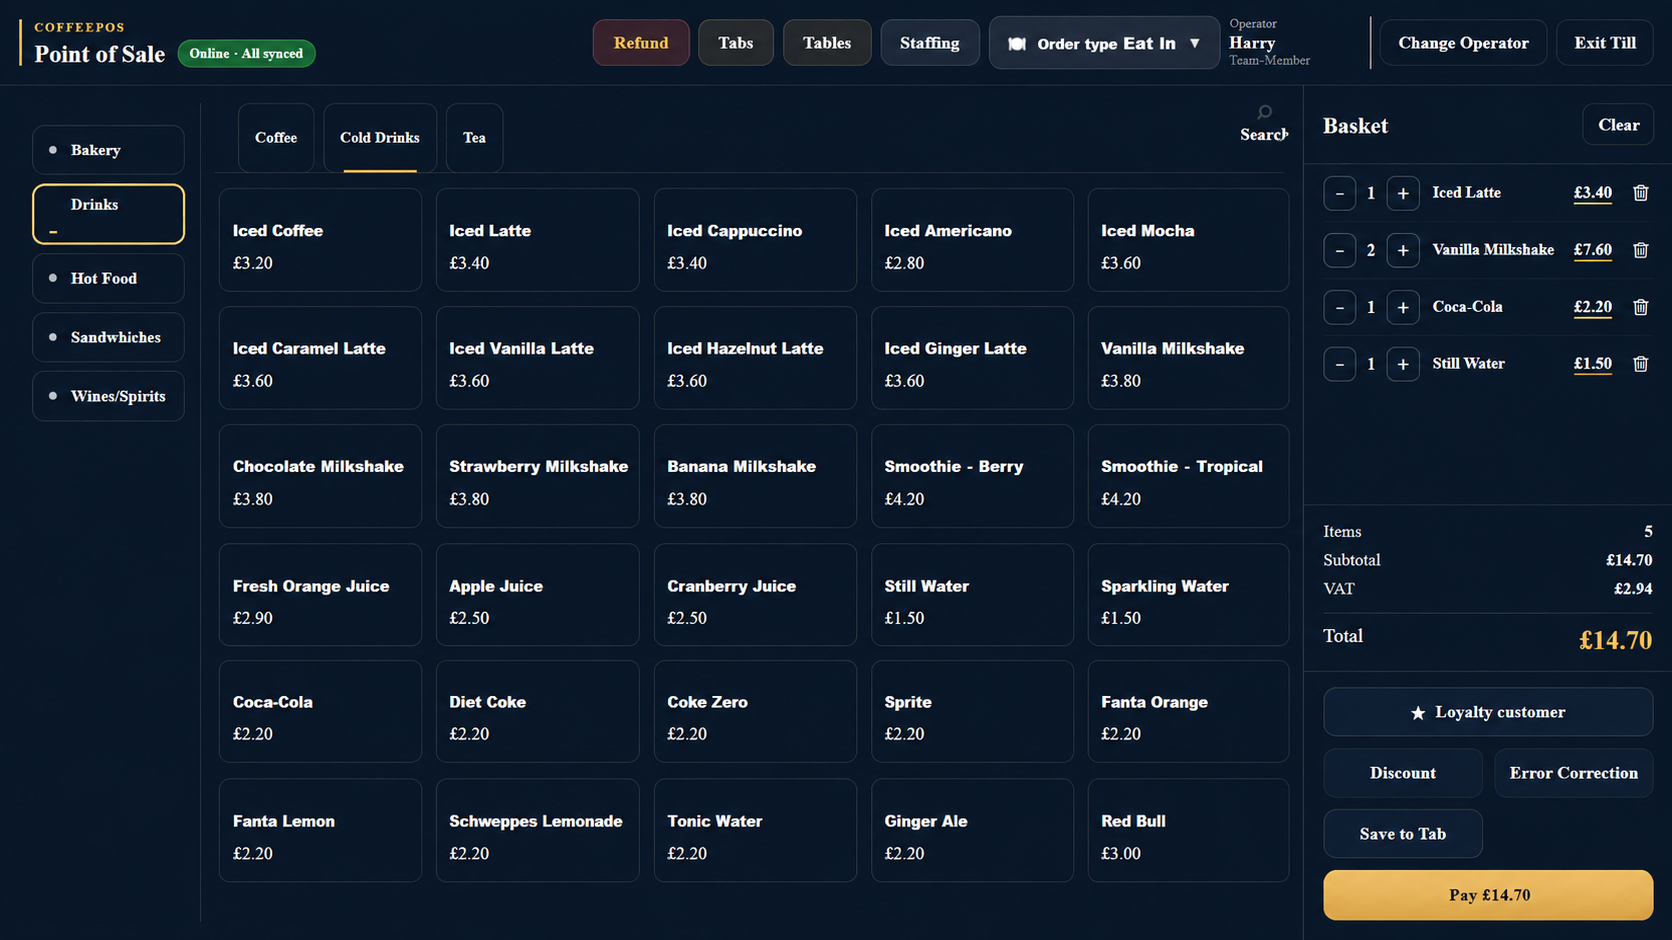Open the Tea tab
The height and width of the screenshot is (940, 1672).
tap(474, 138)
